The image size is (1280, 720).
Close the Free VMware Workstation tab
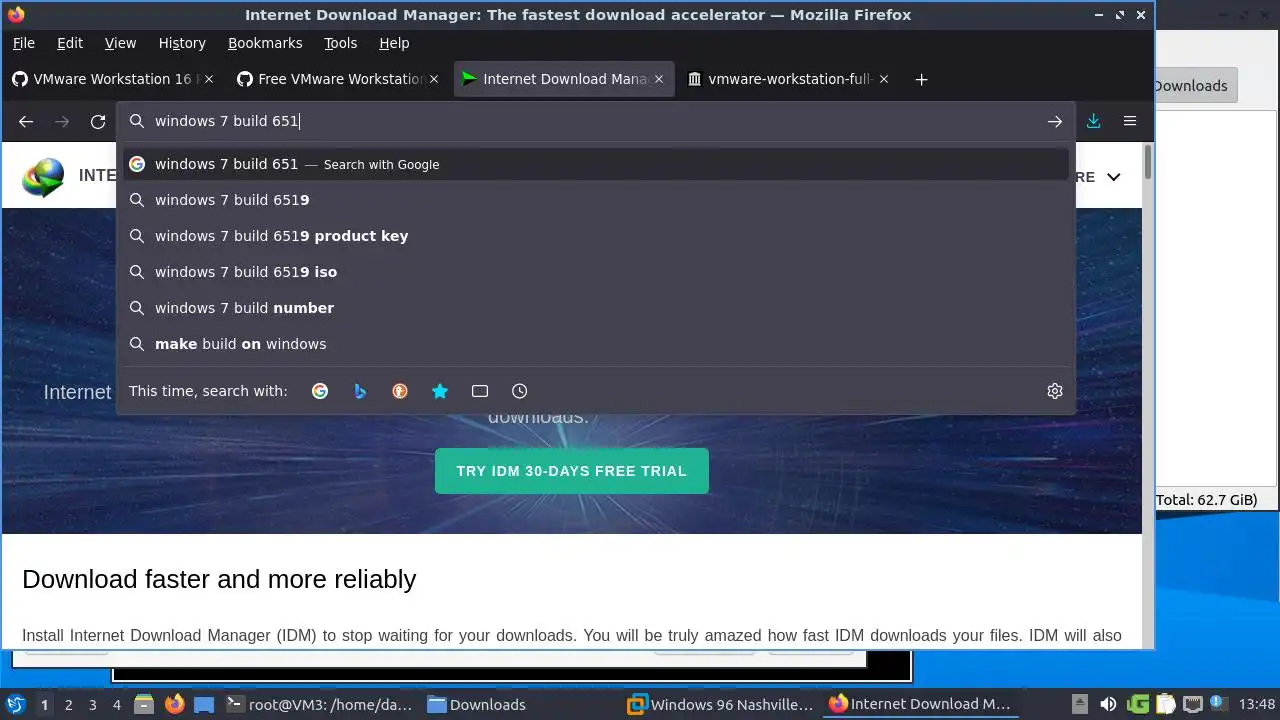pos(434,79)
